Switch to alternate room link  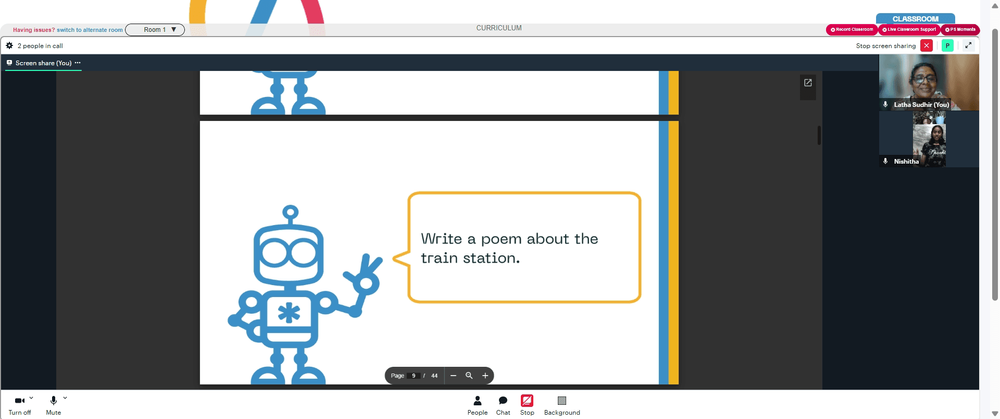point(89,30)
